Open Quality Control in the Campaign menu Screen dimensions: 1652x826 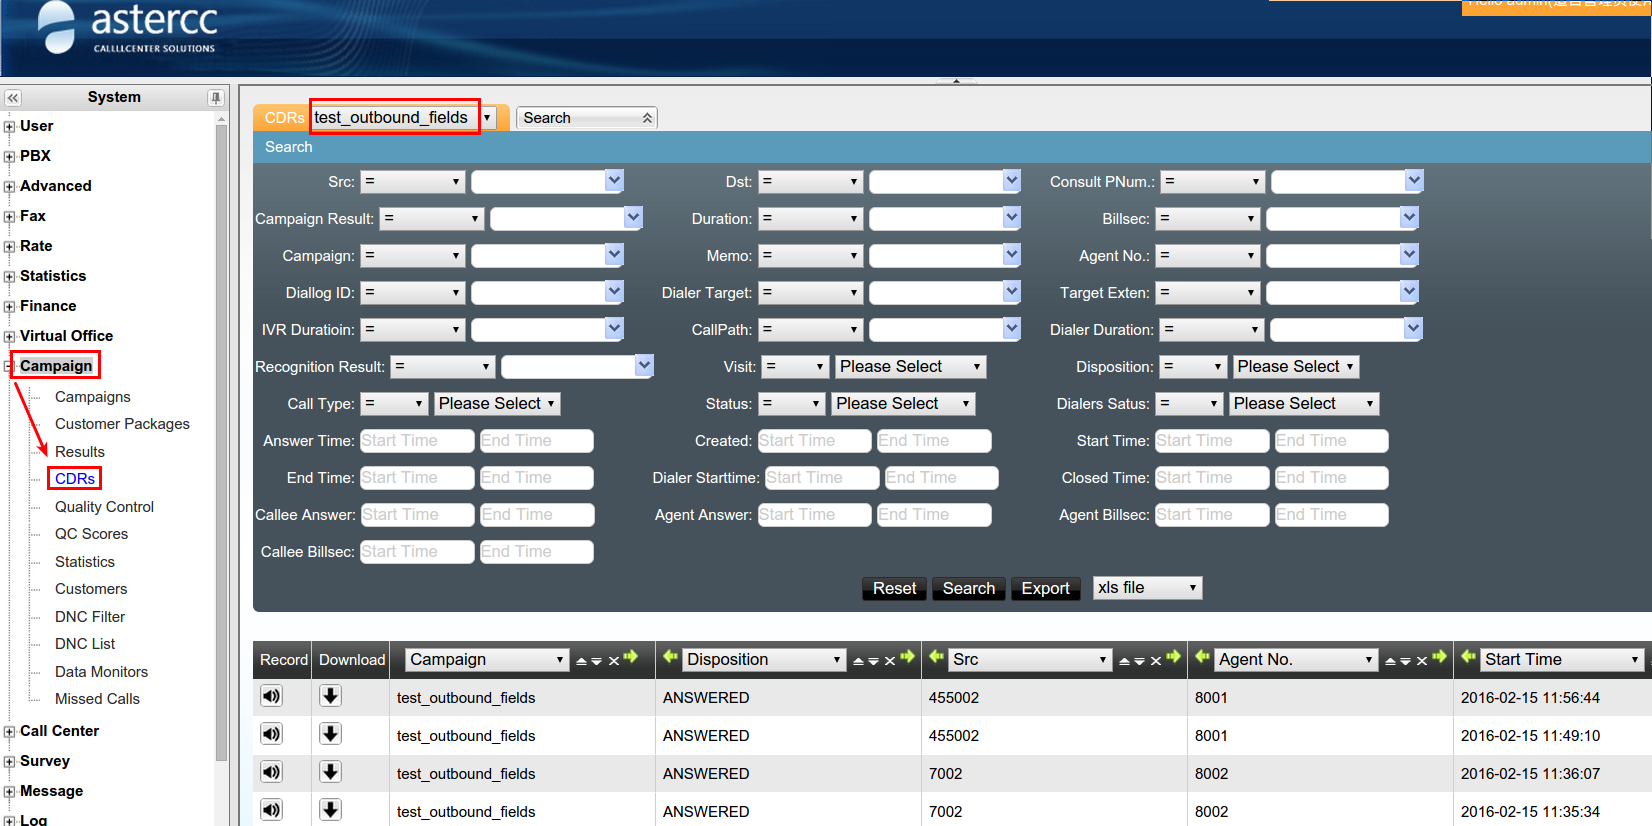coord(104,507)
